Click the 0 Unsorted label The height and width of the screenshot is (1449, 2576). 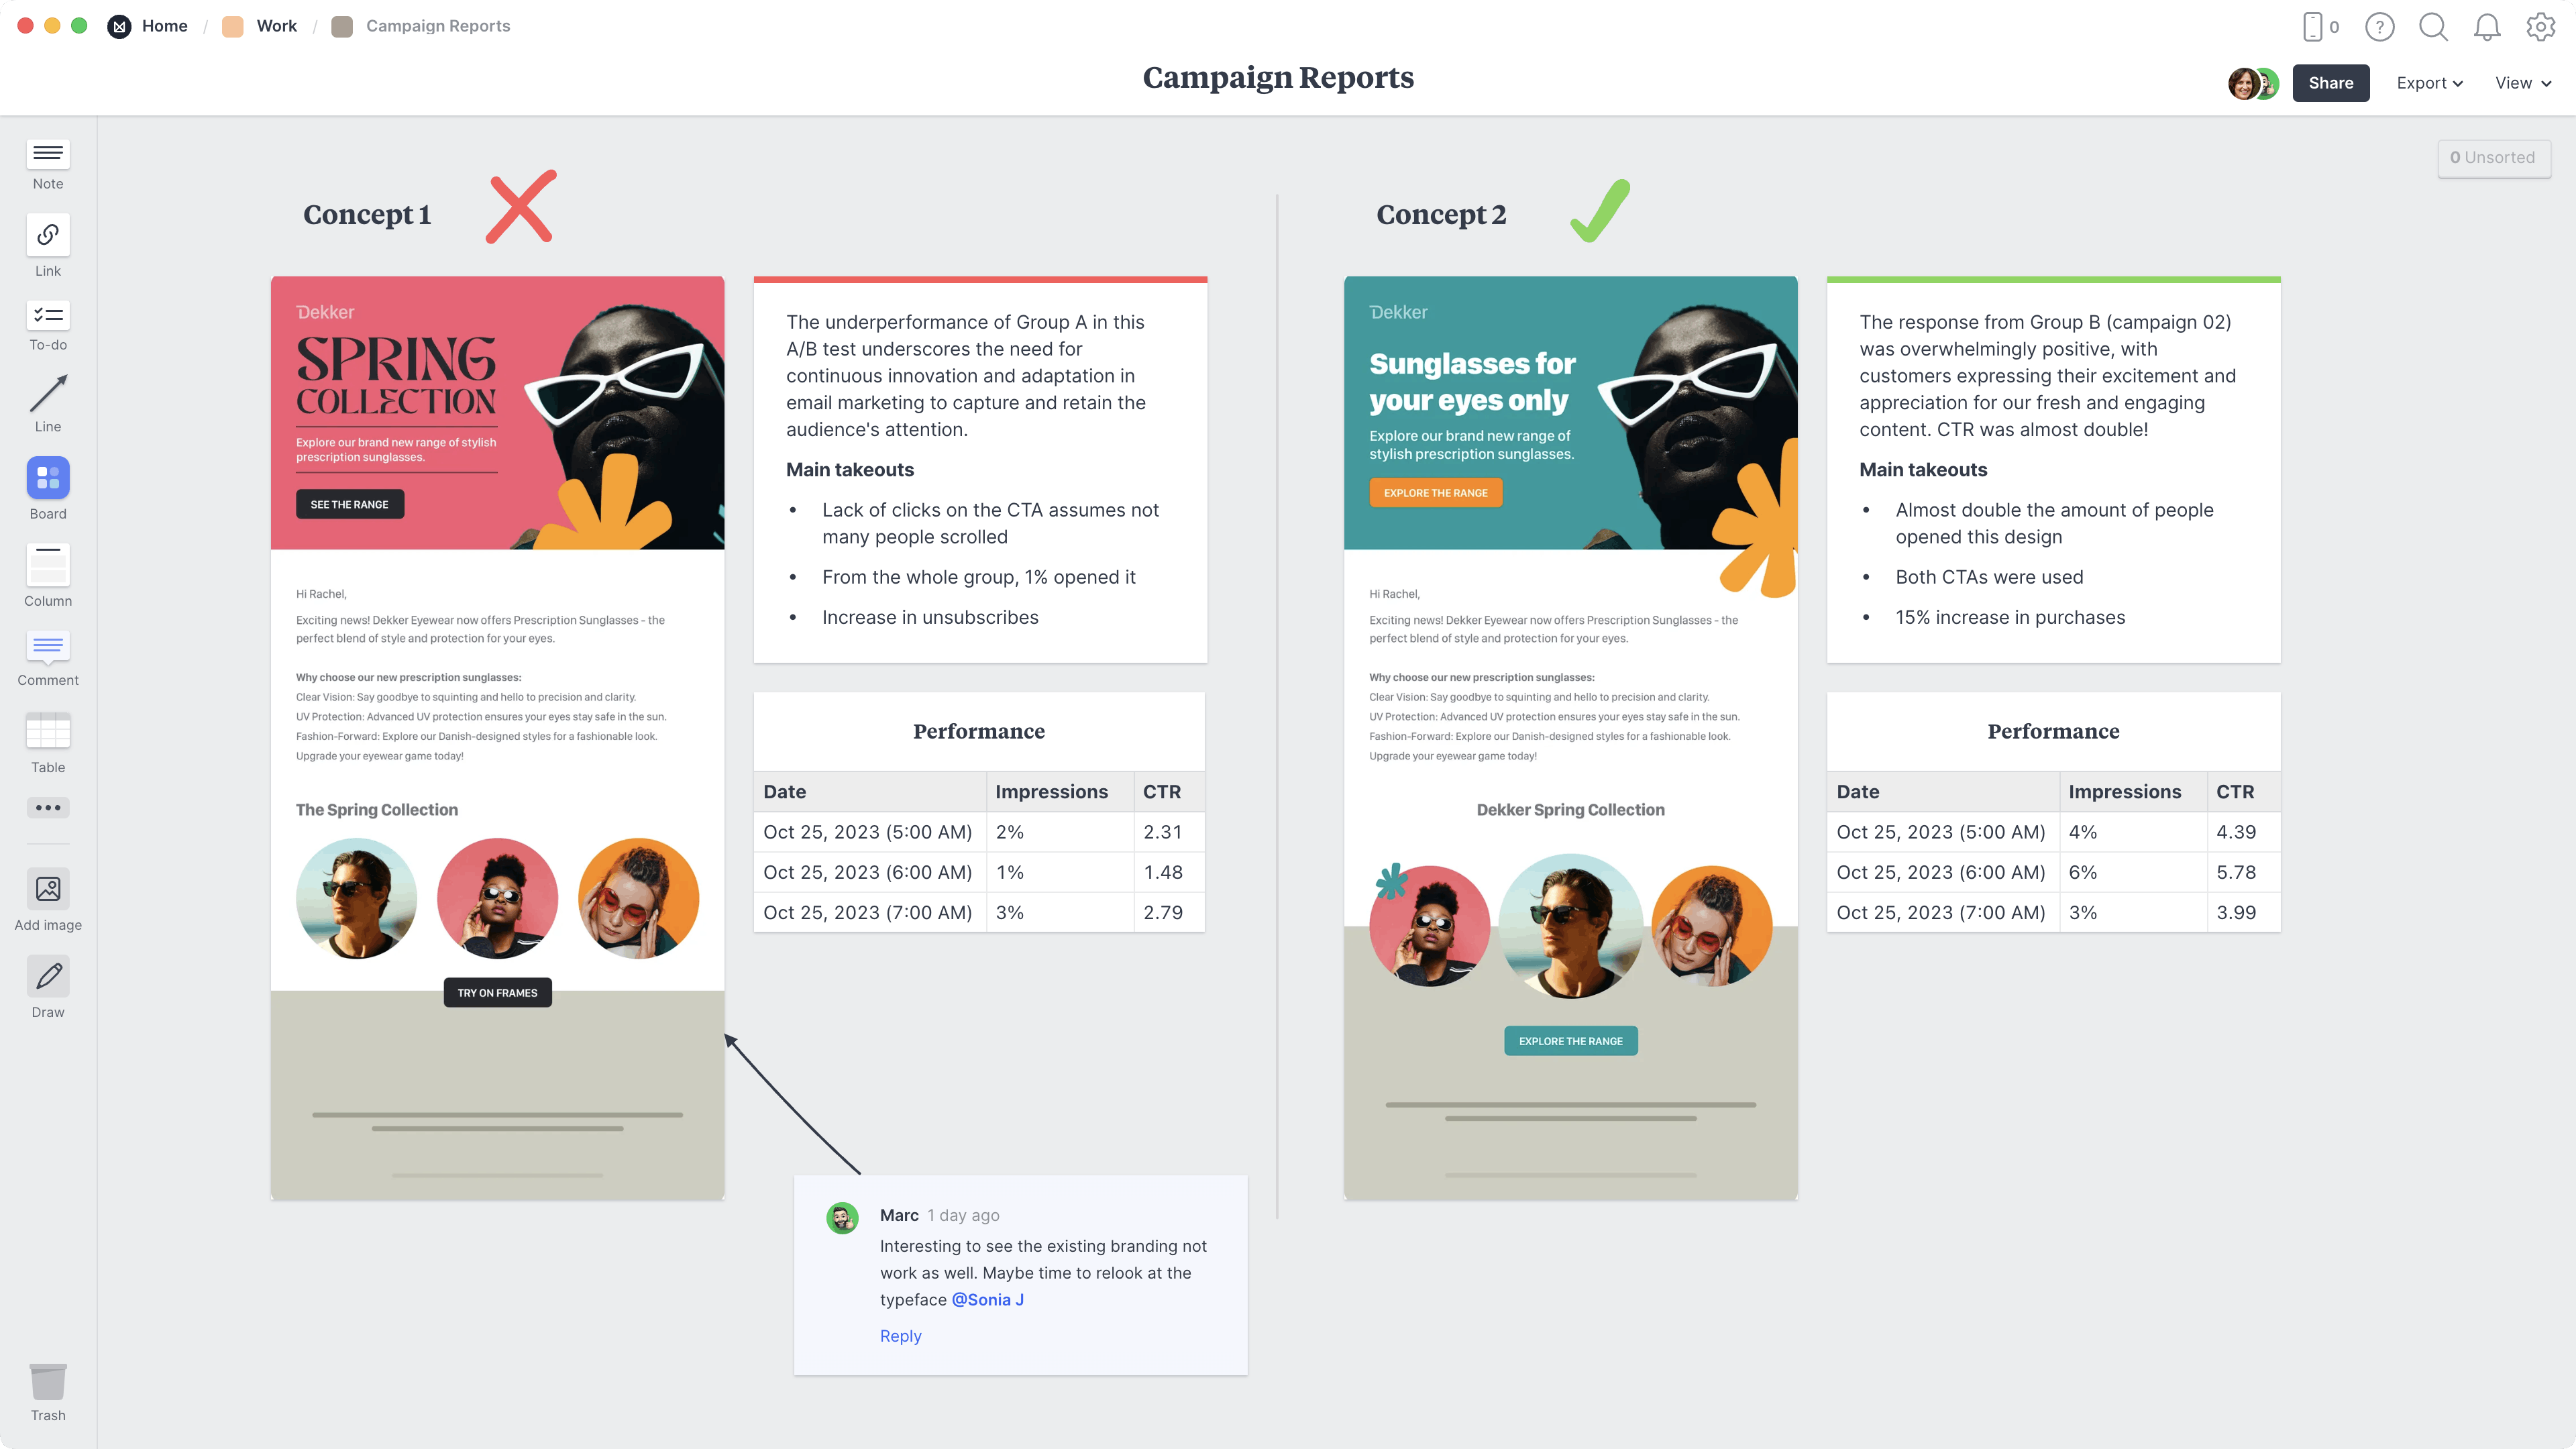coord(2493,158)
